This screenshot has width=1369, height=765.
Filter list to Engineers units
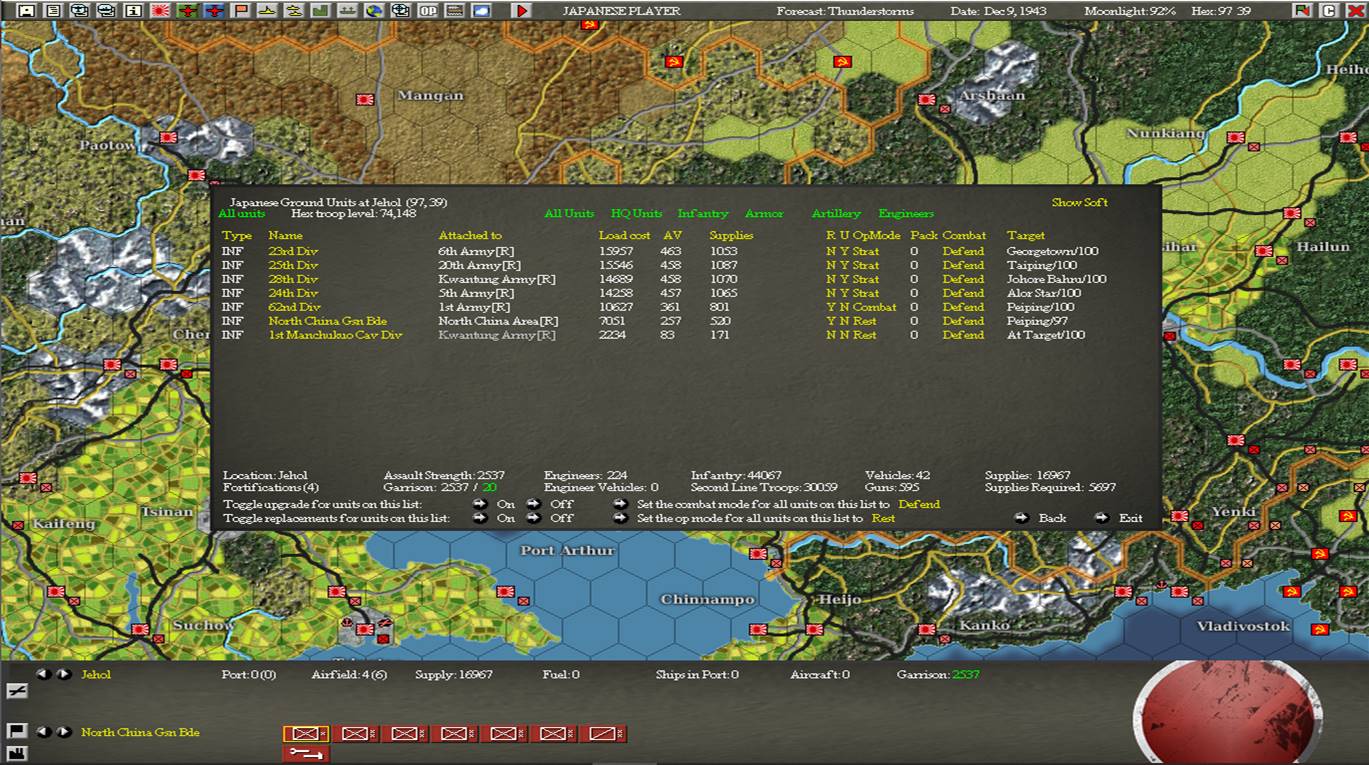pyautogui.click(x=906, y=213)
